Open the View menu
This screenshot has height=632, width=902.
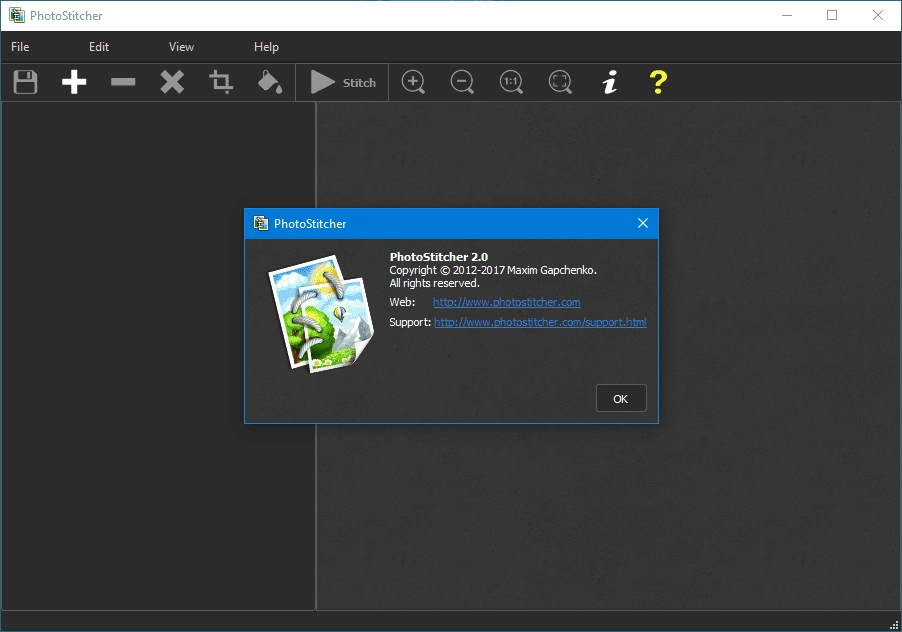181,47
